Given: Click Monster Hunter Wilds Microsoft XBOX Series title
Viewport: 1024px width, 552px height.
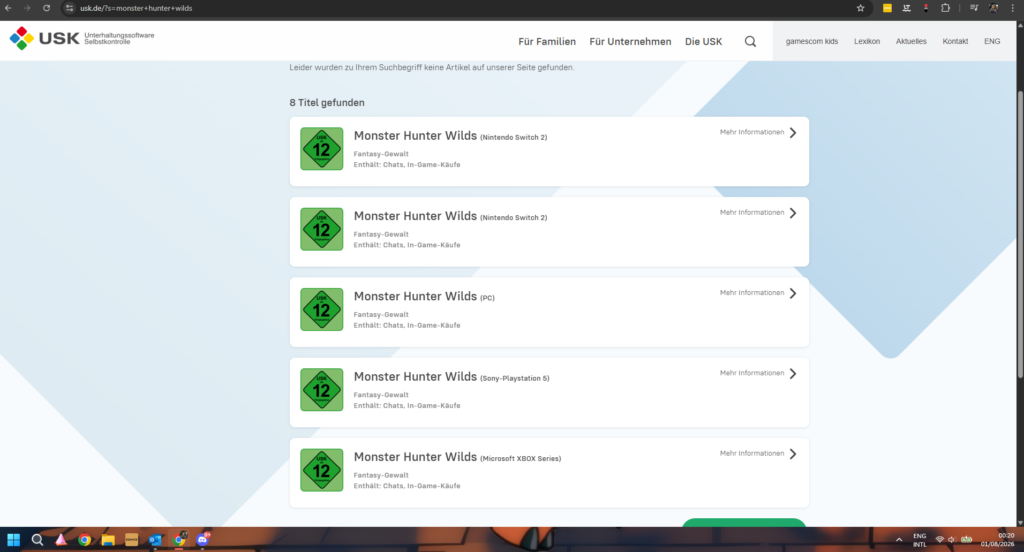Looking at the screenshot, I should (457, 457).
